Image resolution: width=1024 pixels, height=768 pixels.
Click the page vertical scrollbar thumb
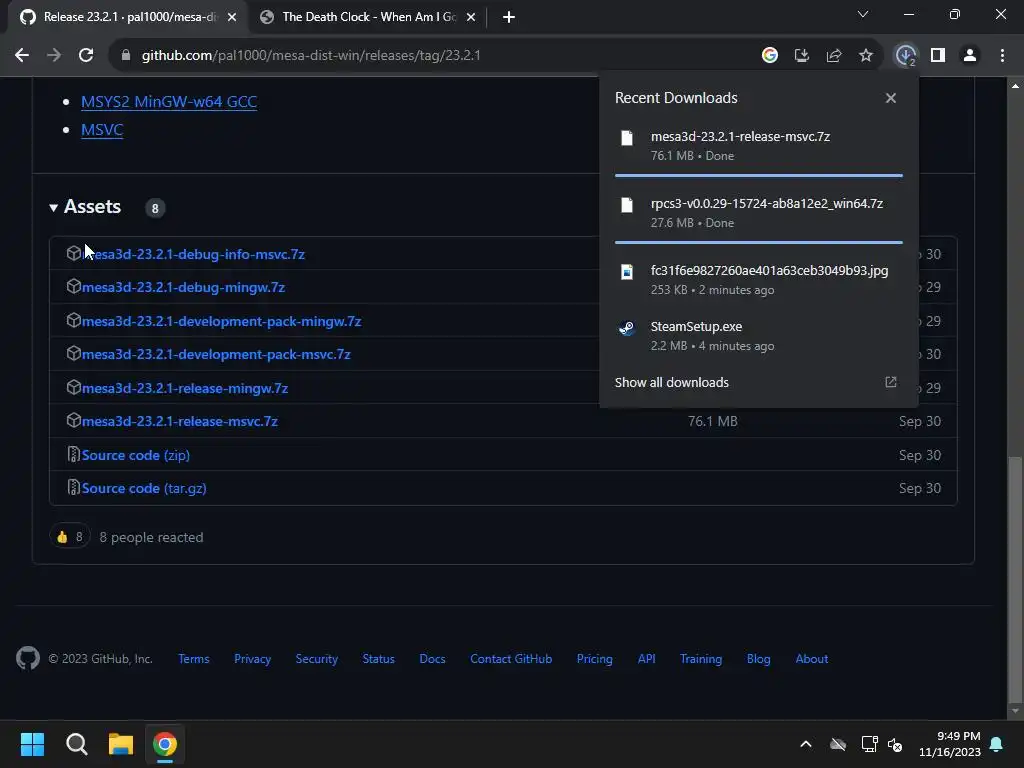click(x=1015, y=578)
